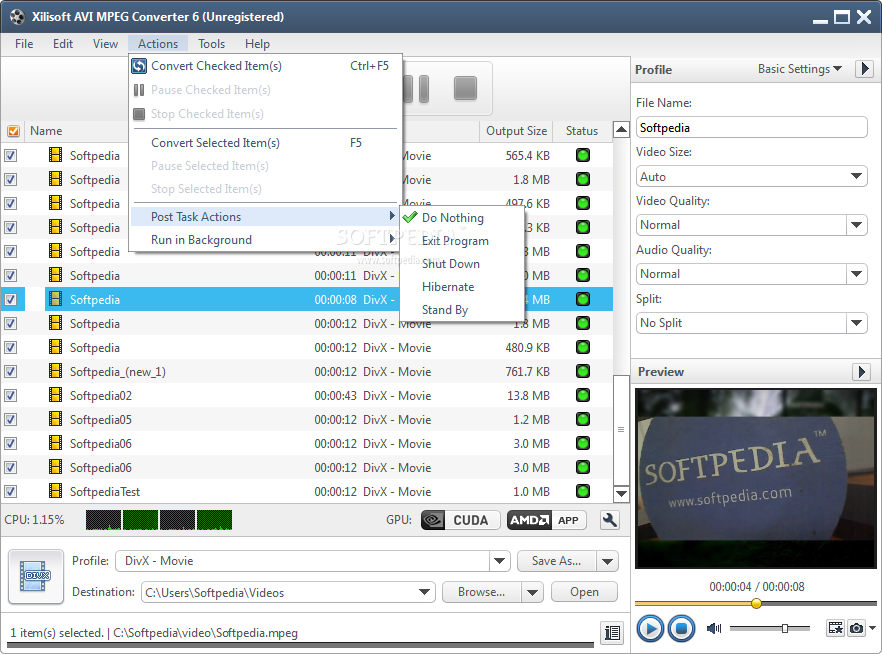
Task: Click the NVIDIA CUDA GPU button
Action: coord(461,520)
